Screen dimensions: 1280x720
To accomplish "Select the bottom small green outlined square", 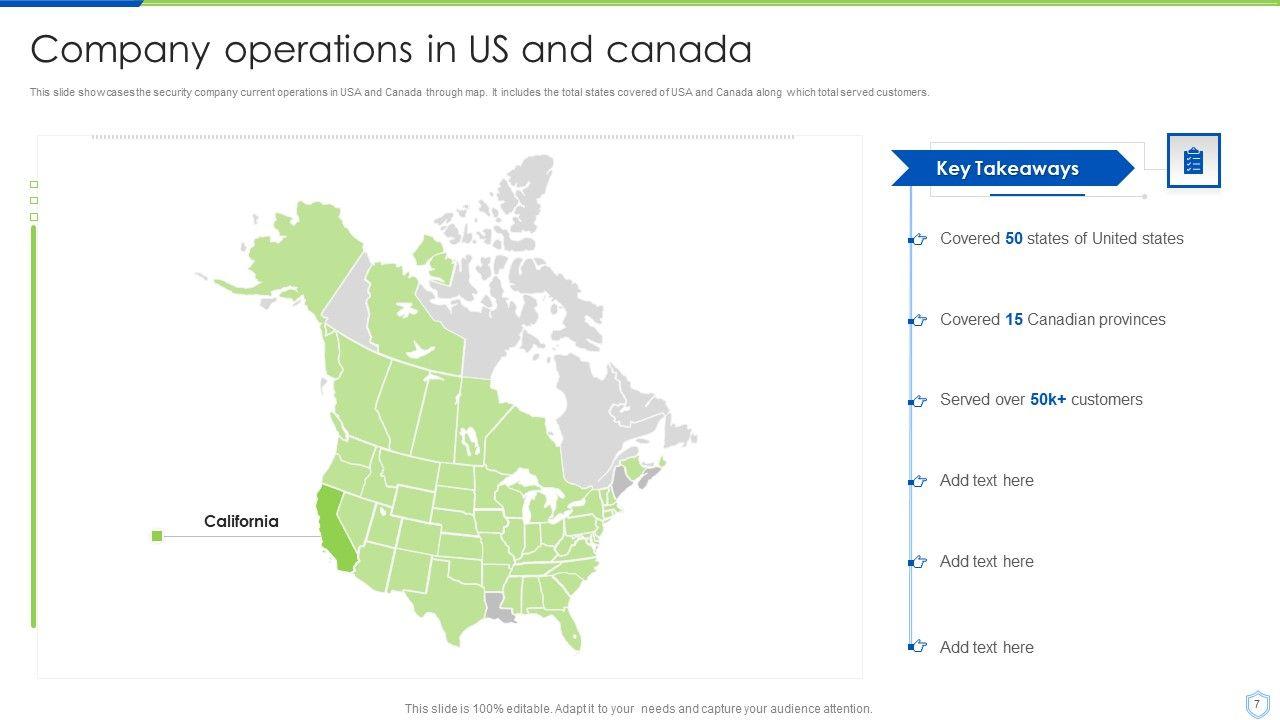I will [34, 217].
